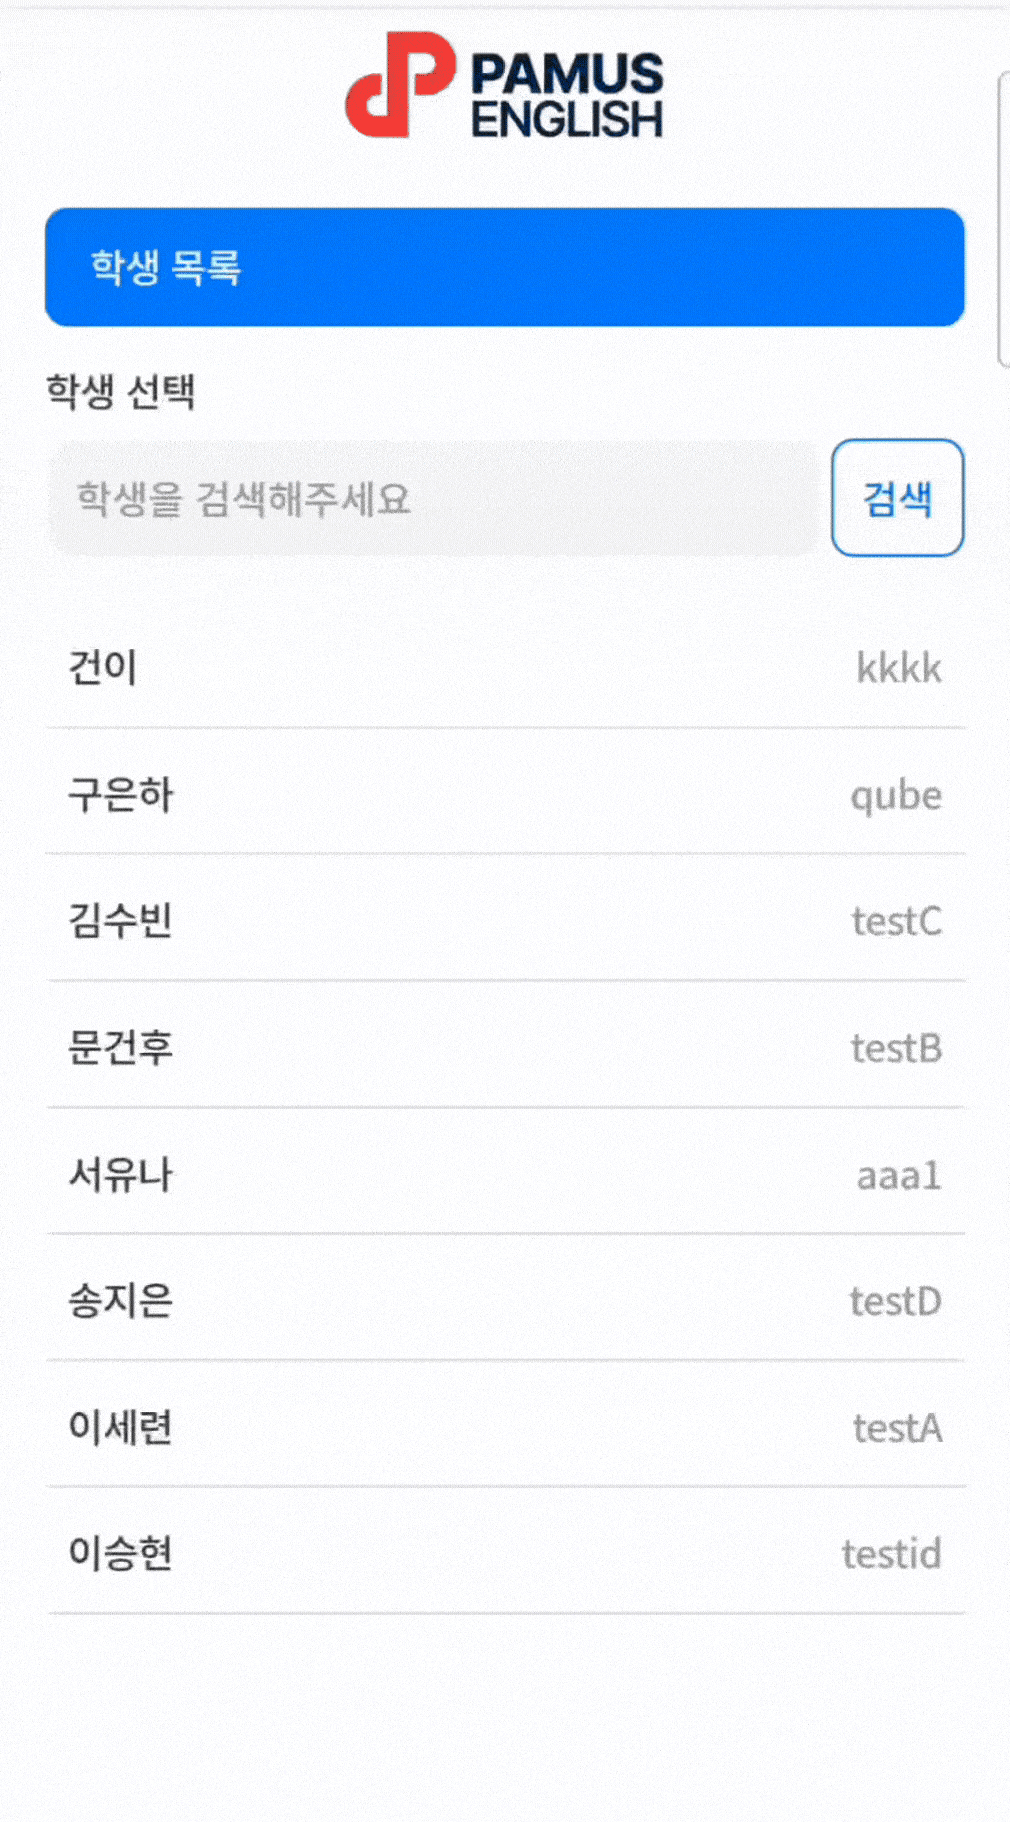Click the aaa1 user ID
Screen dimensions: 1010x1822
[x=898, y=1175]
